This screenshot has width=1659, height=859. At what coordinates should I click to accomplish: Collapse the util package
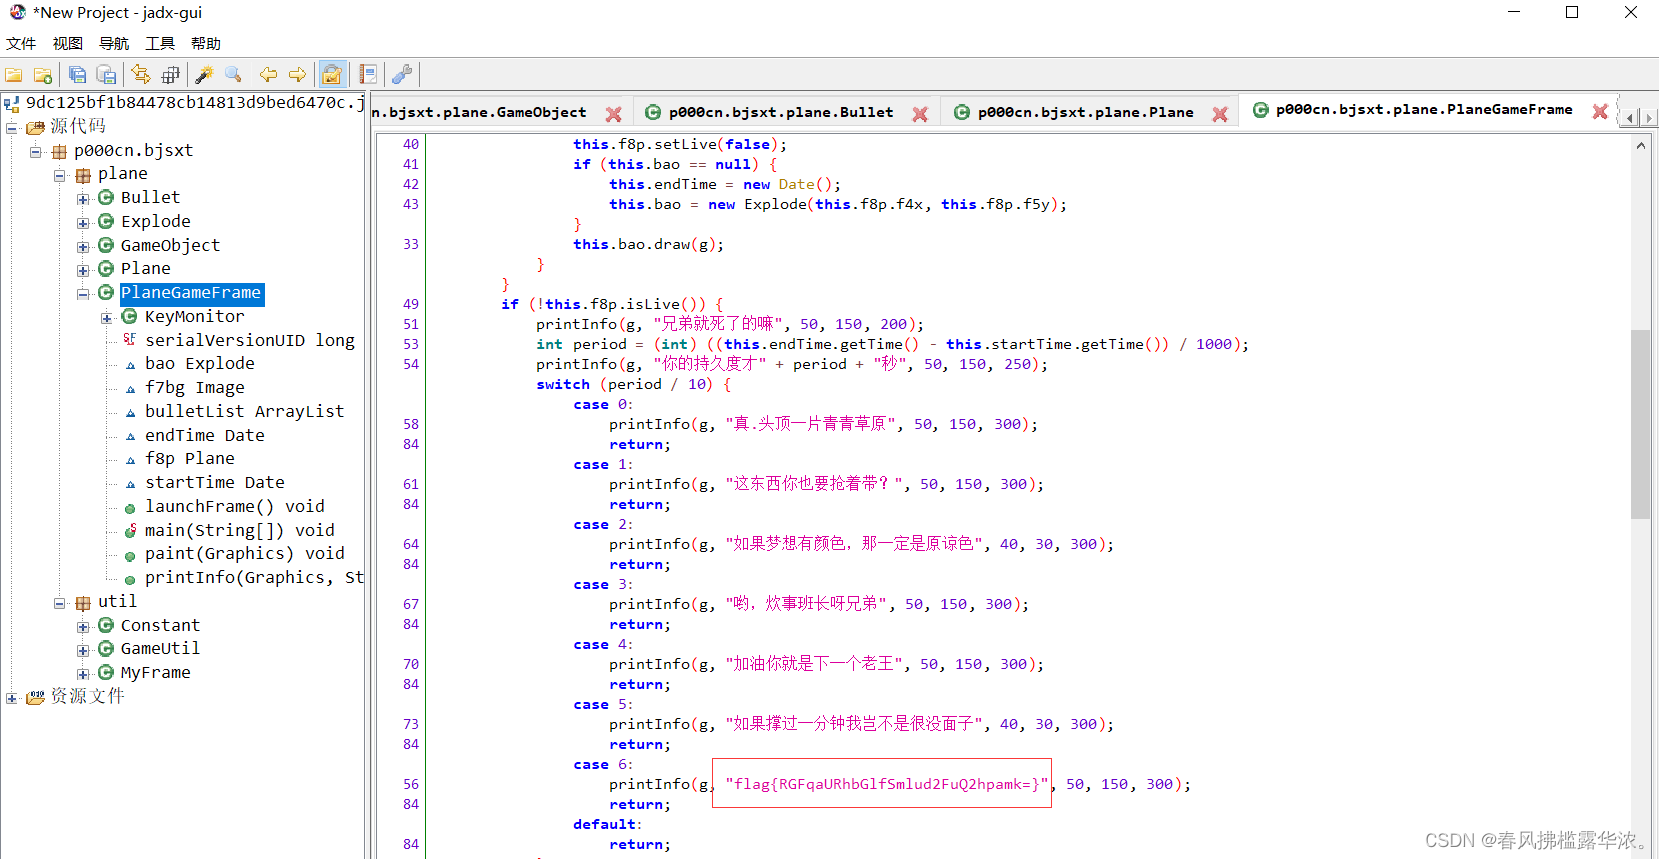point(59,603)
